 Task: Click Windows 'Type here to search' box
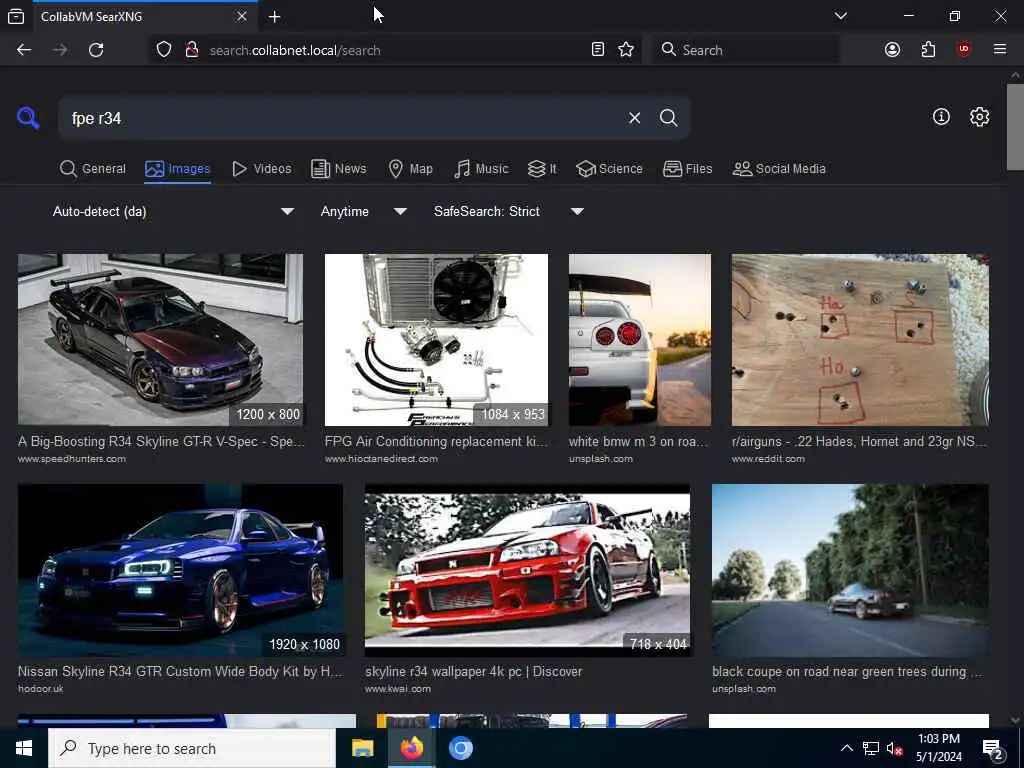(x=192, y=748)
